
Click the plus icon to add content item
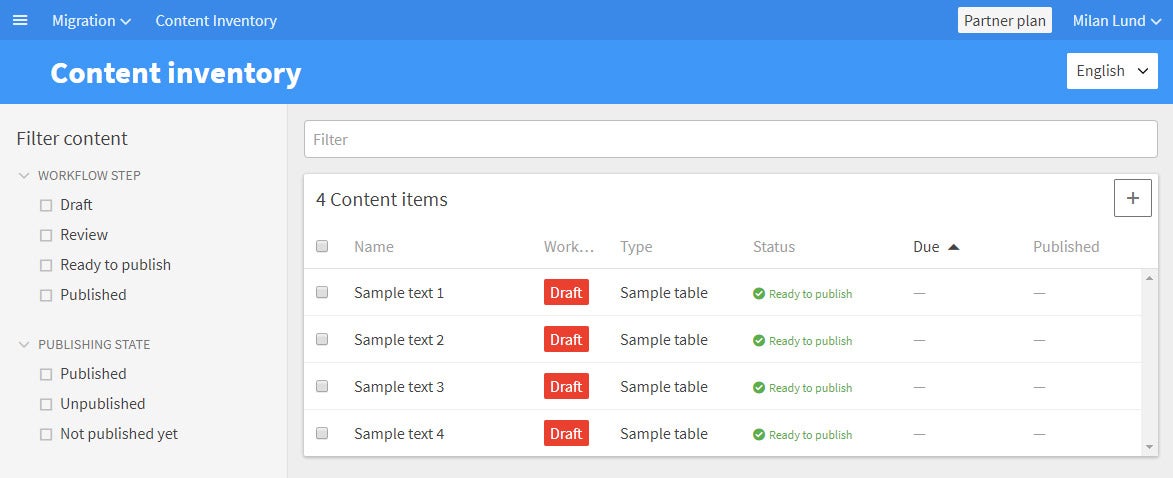tap(1133, 198)
